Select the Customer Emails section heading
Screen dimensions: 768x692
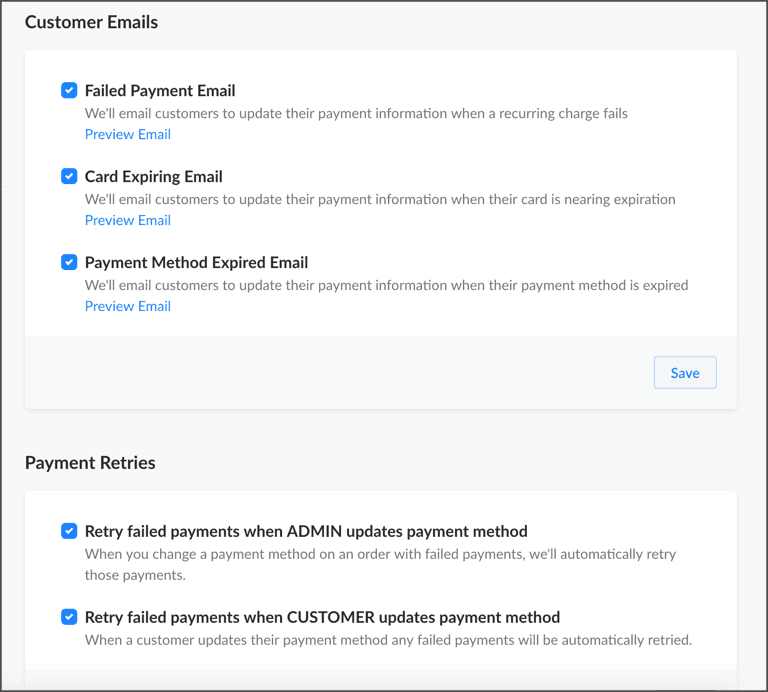tap(92, 22)
